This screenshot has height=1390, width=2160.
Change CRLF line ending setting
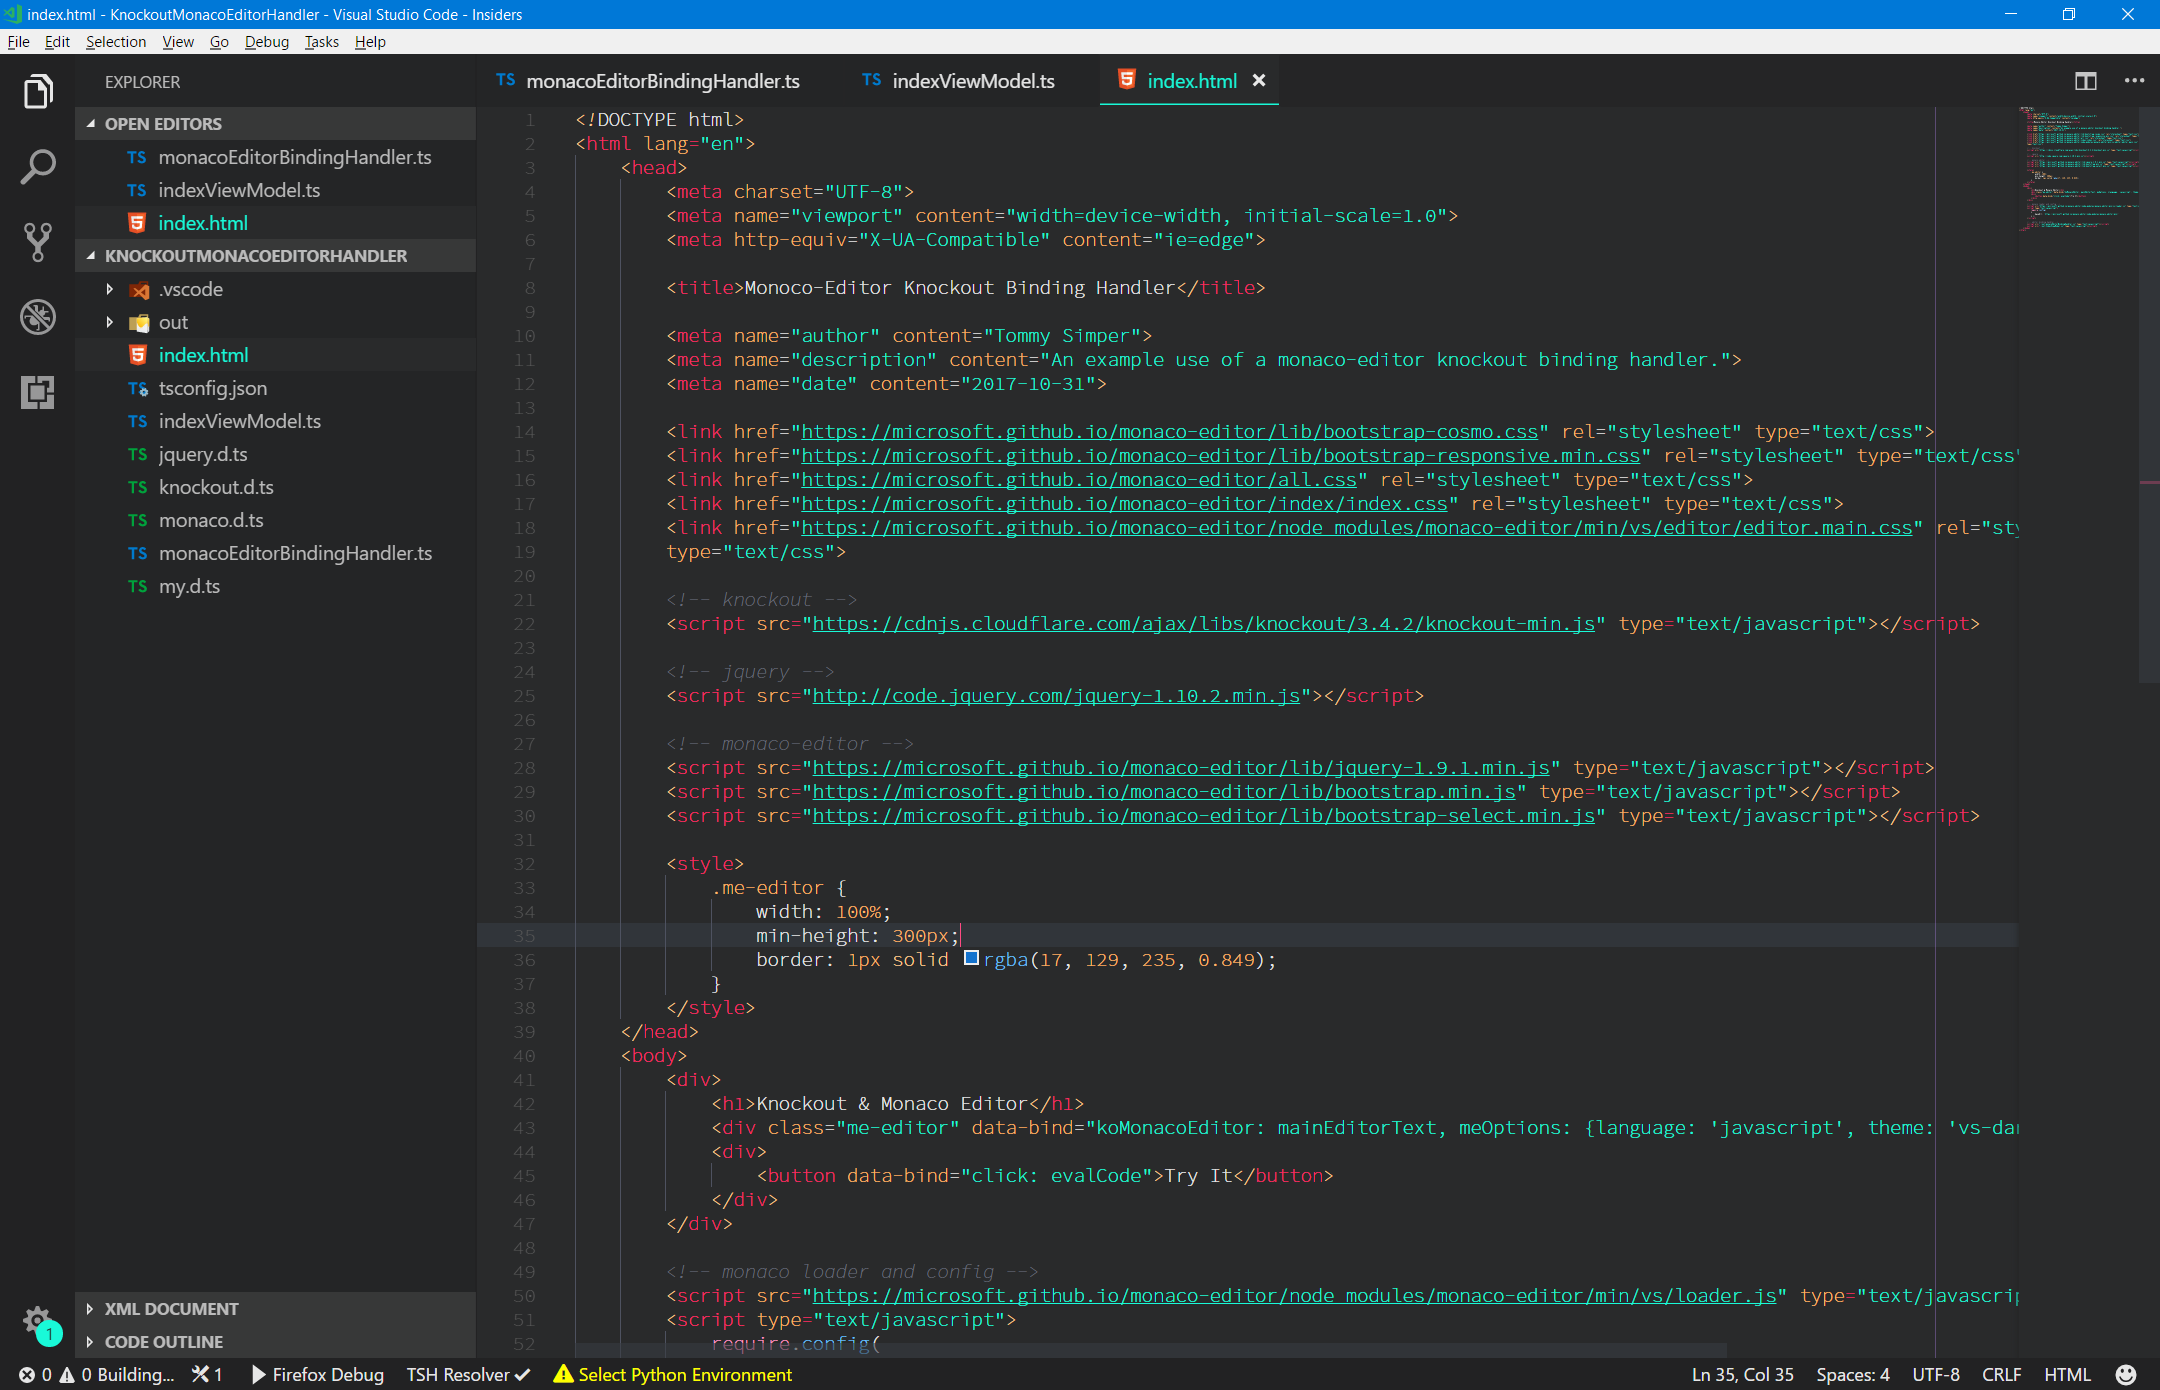[2001, 1374]
